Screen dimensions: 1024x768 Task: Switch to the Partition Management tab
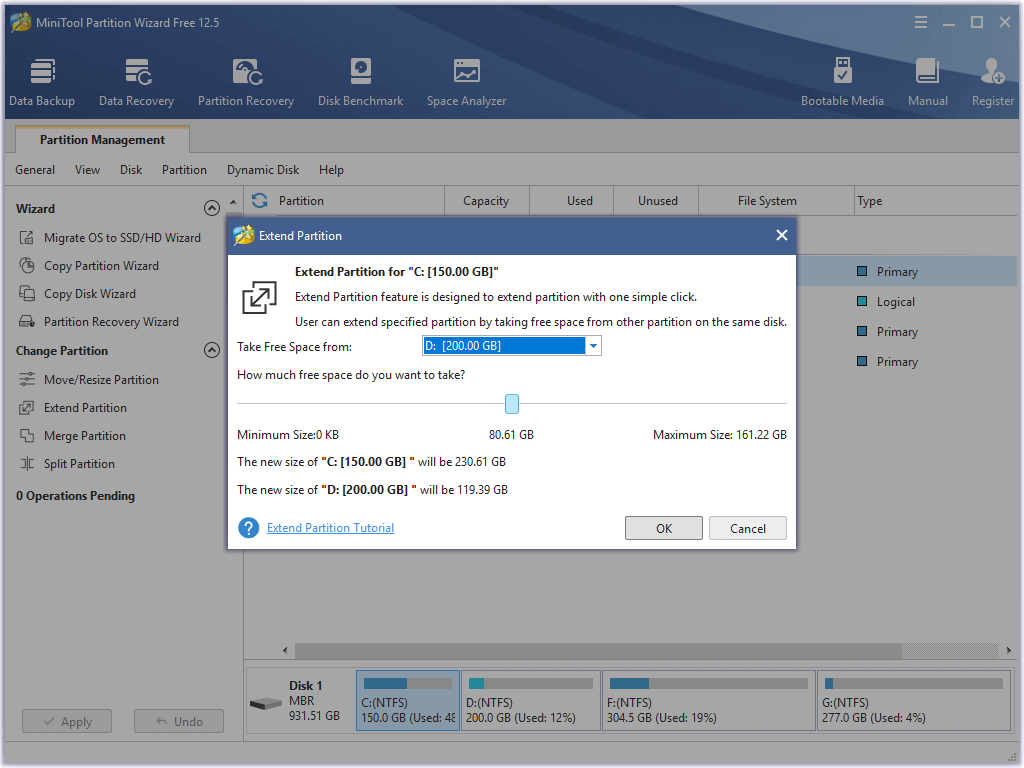pyautogui.click(x=101, y=139)
